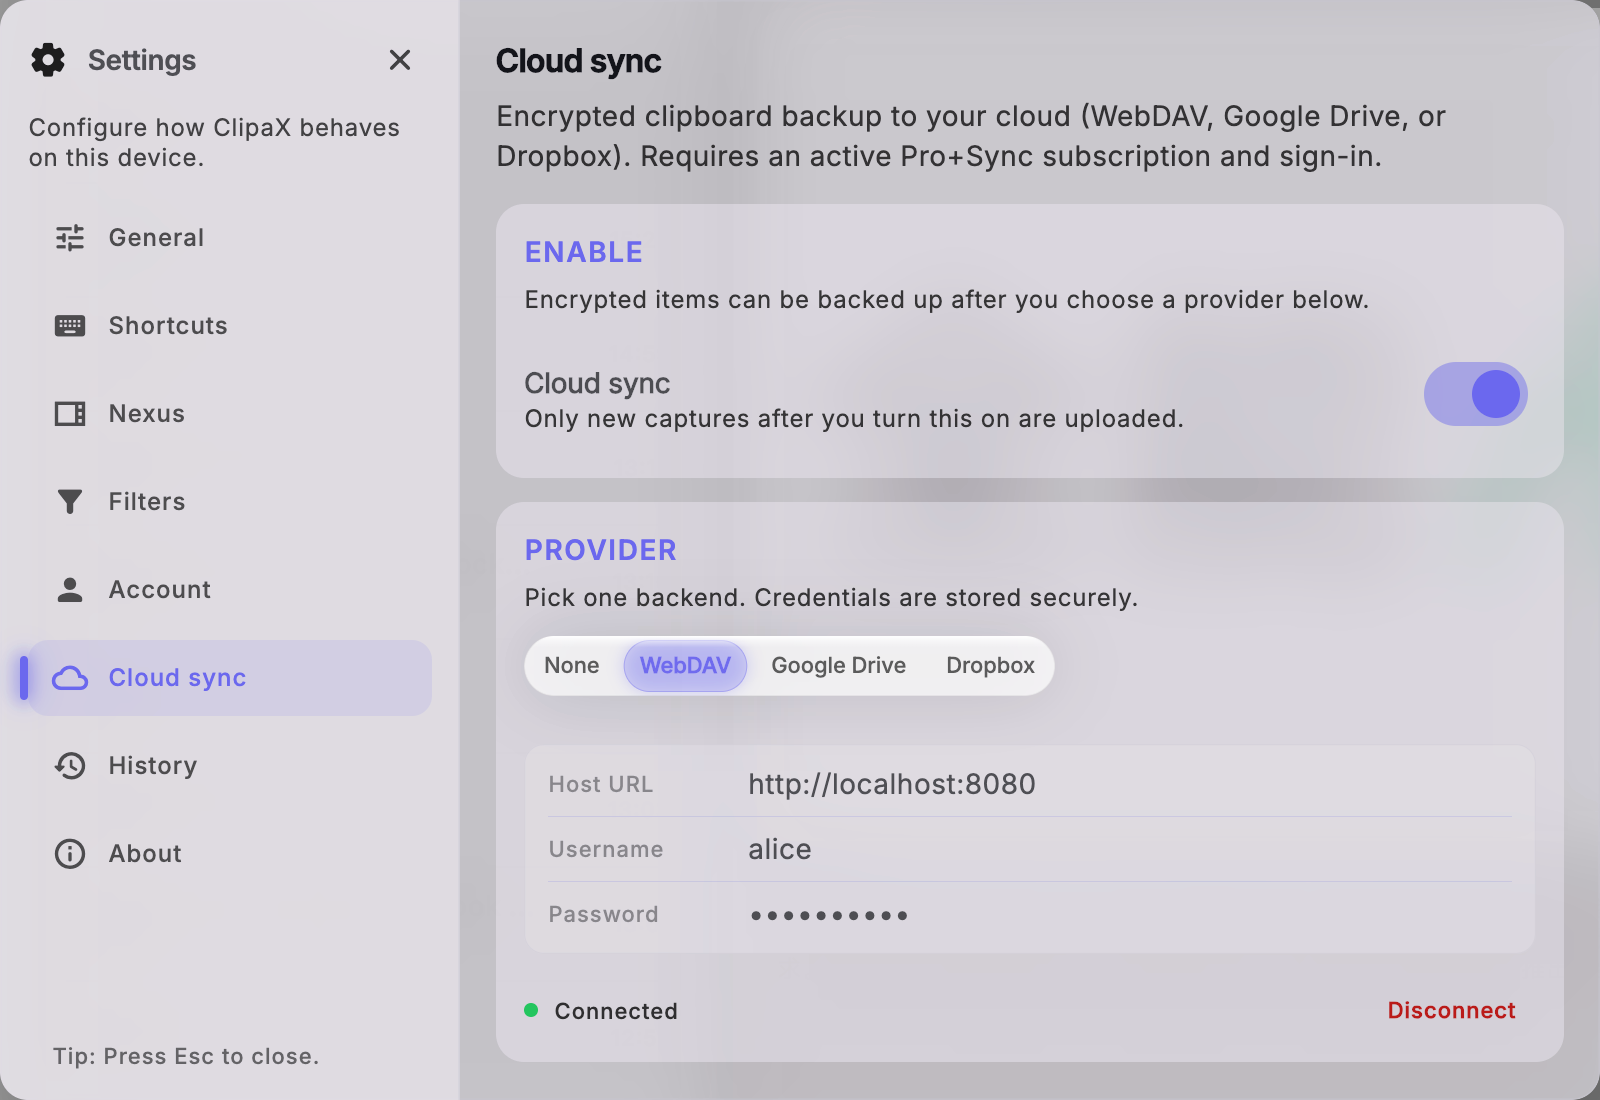This screenshot has height=1100, width=1600.
Task: Click the Settings gear icon
Action: click(x=48, y=60)
